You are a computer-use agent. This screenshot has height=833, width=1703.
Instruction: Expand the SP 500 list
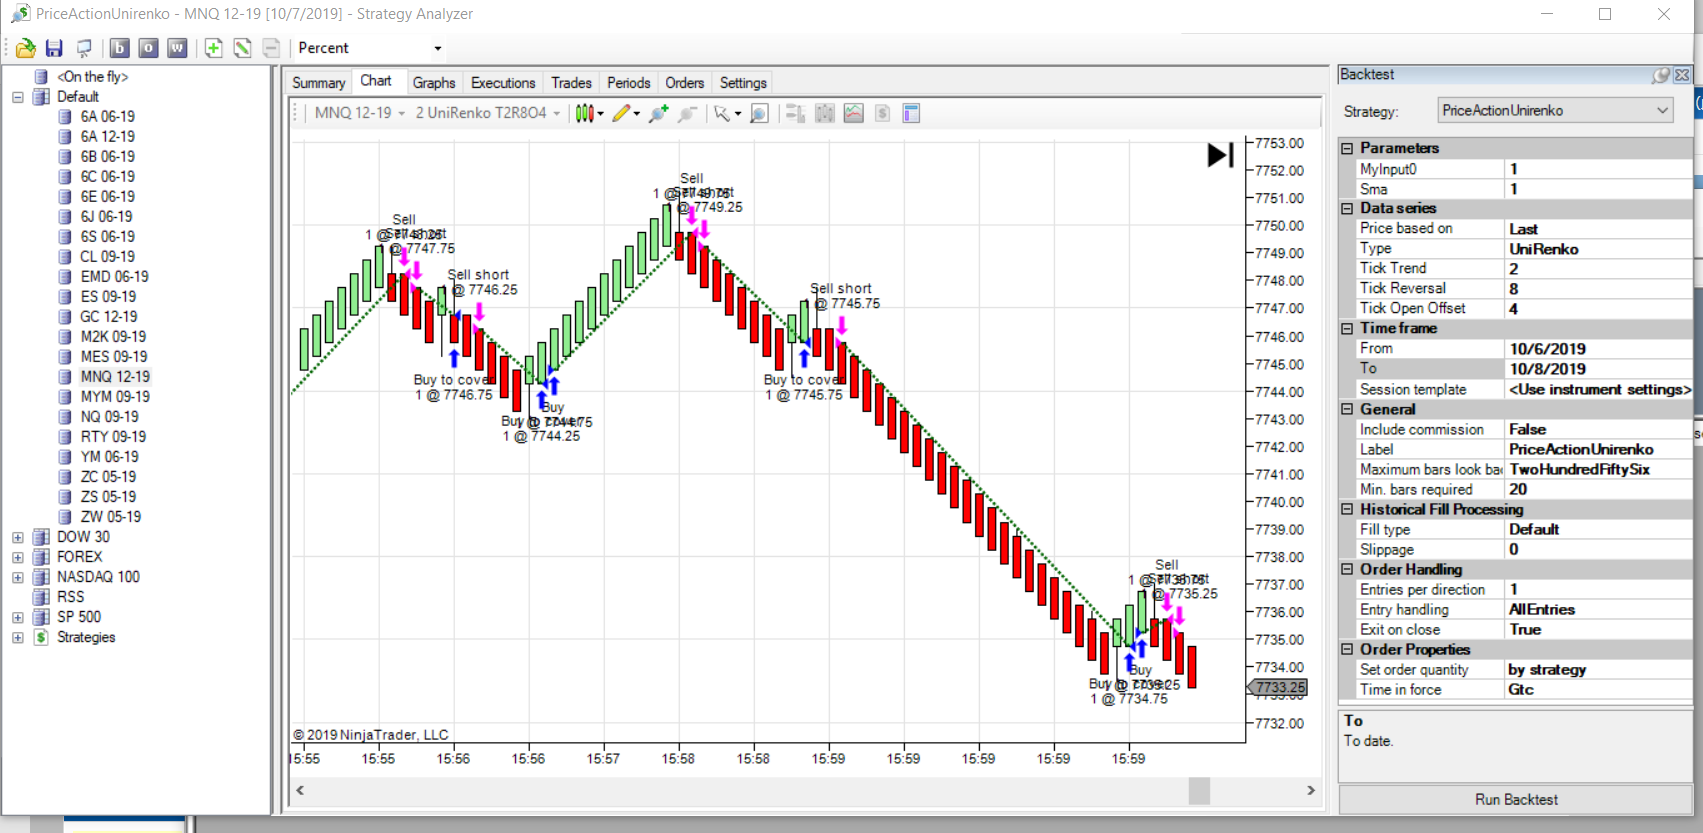point(18,617)
